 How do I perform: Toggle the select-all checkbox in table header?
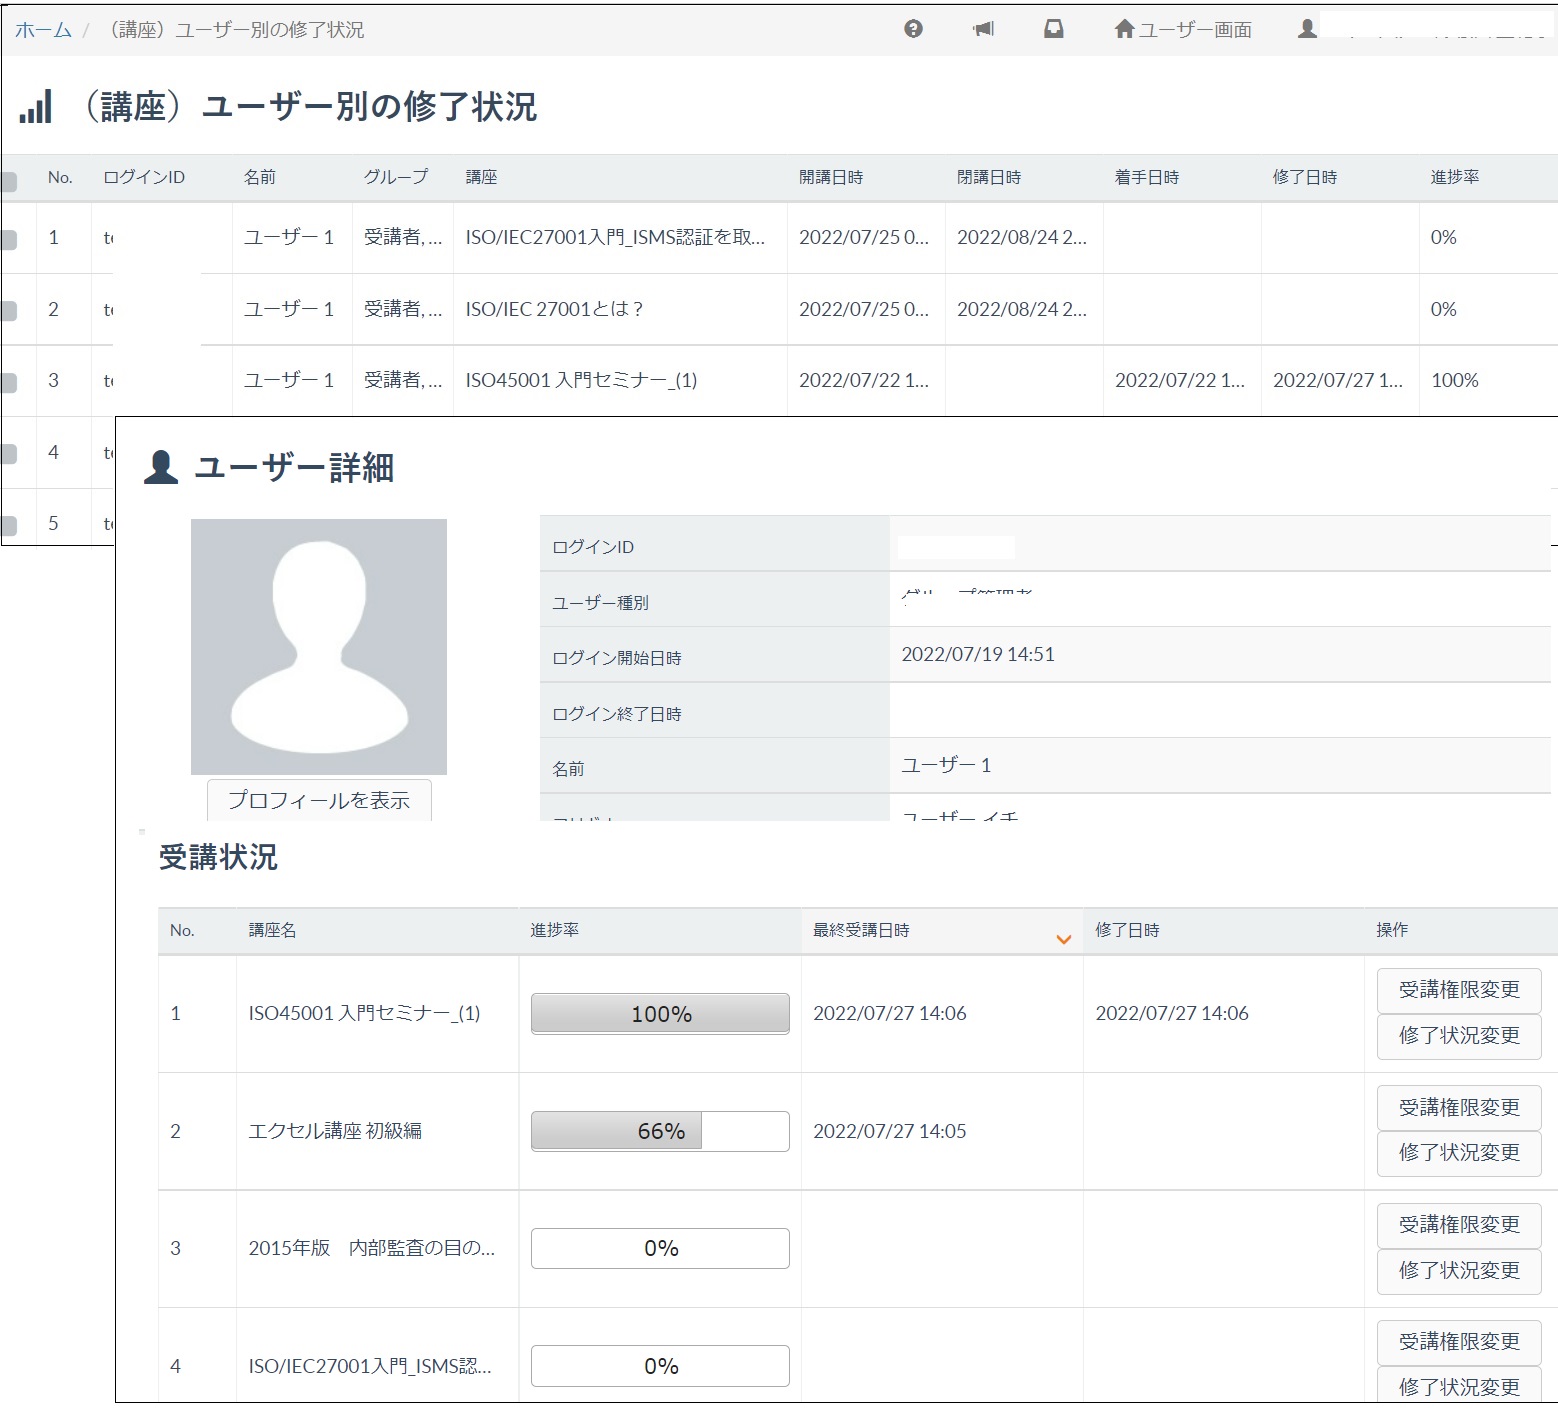click(x=8, y=182)
